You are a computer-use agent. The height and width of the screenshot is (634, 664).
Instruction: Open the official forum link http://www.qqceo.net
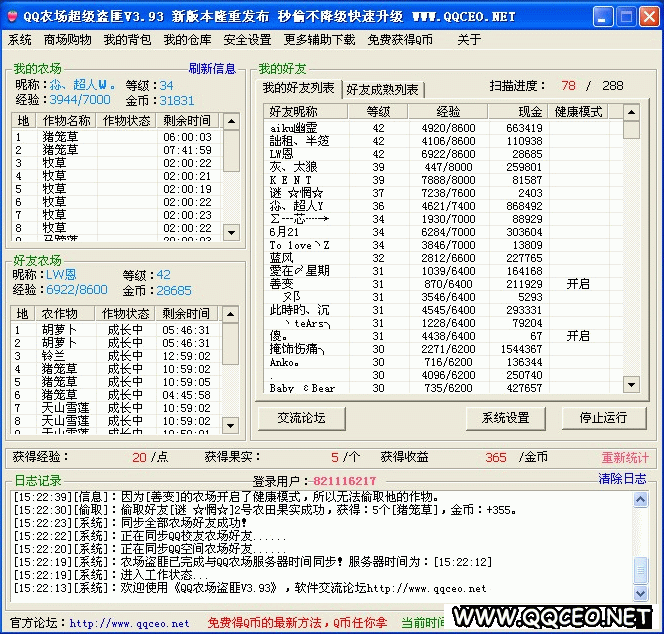click(130, 623)
